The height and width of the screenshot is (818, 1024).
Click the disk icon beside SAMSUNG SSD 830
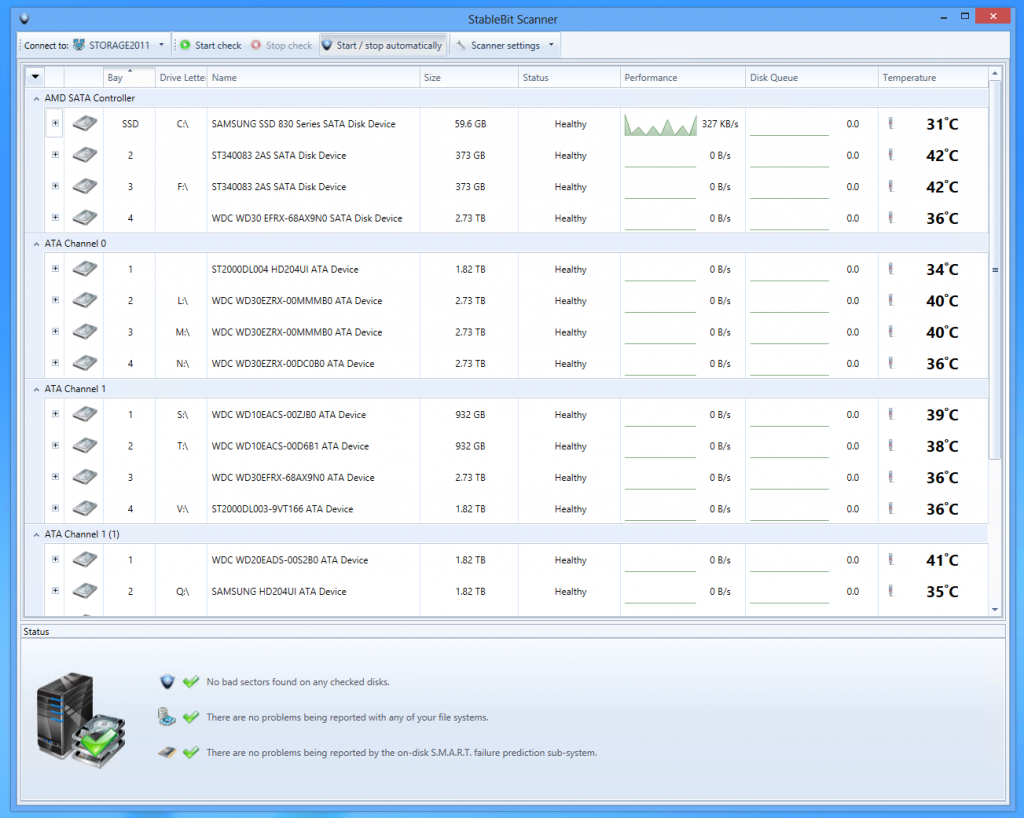click(84, 123)
